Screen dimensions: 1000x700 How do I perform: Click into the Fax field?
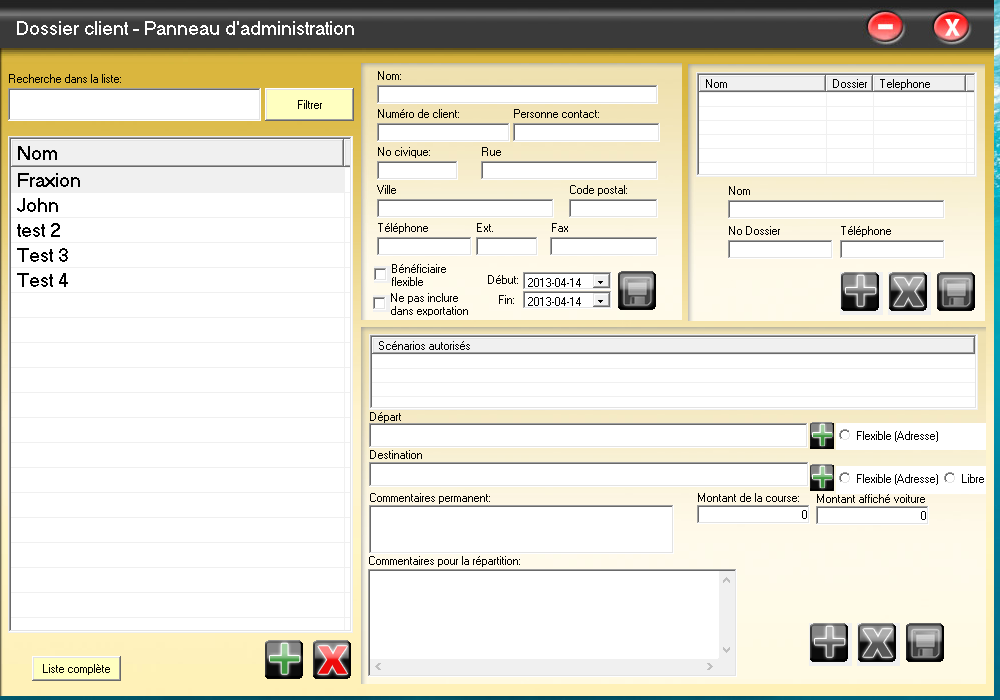coord(603,246)
